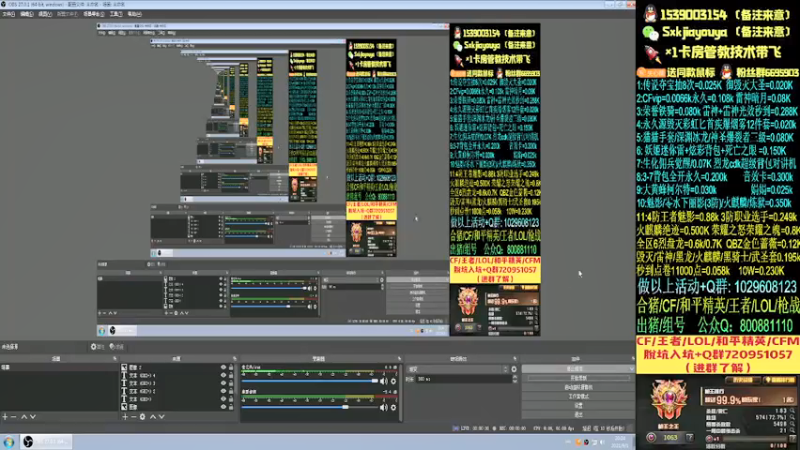Open source Properties gear above the docks
This screenshot has height=450, width=800.
(97, 347)
